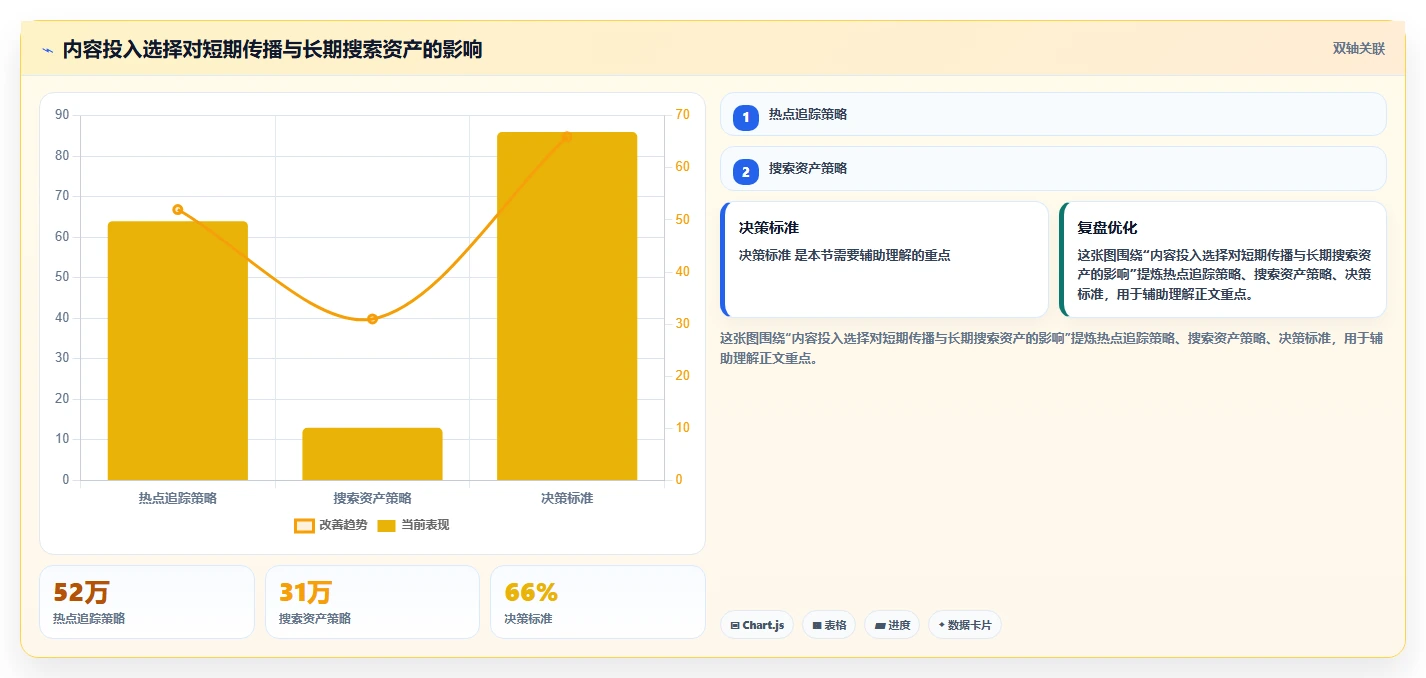Toggle the 改善趋势 legend entry
The height and width of the screenshot is (678, 1426).
pyautogui.click(x=330, y=525)
